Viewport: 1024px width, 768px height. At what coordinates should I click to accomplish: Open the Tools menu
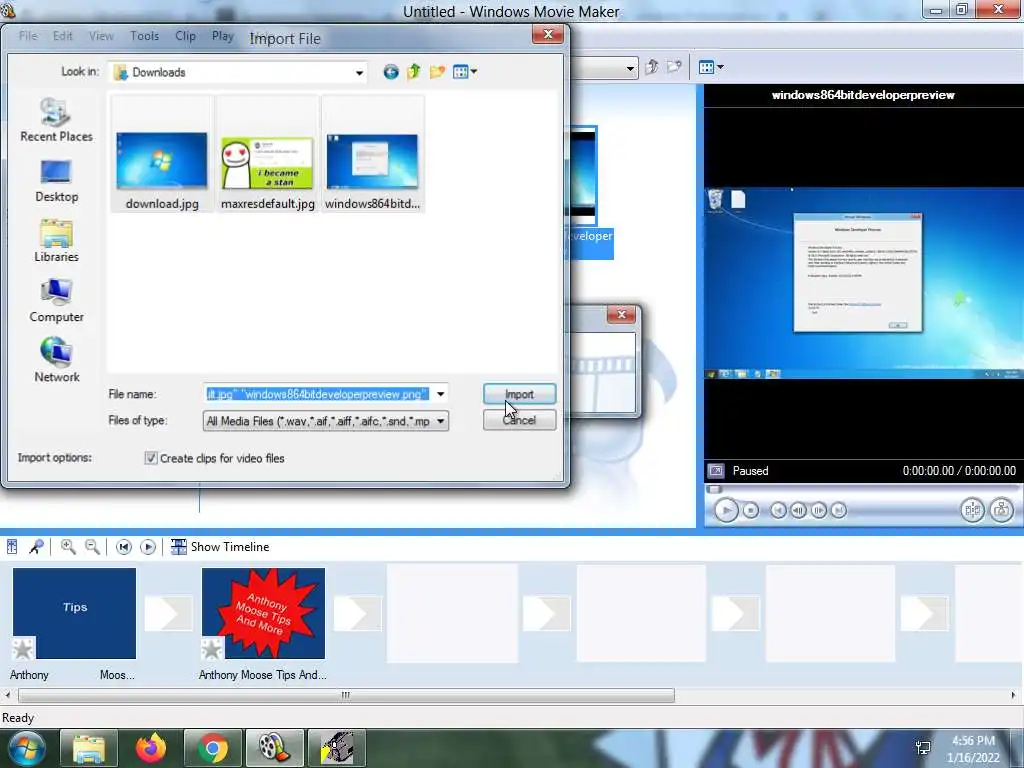coord(144,36)
